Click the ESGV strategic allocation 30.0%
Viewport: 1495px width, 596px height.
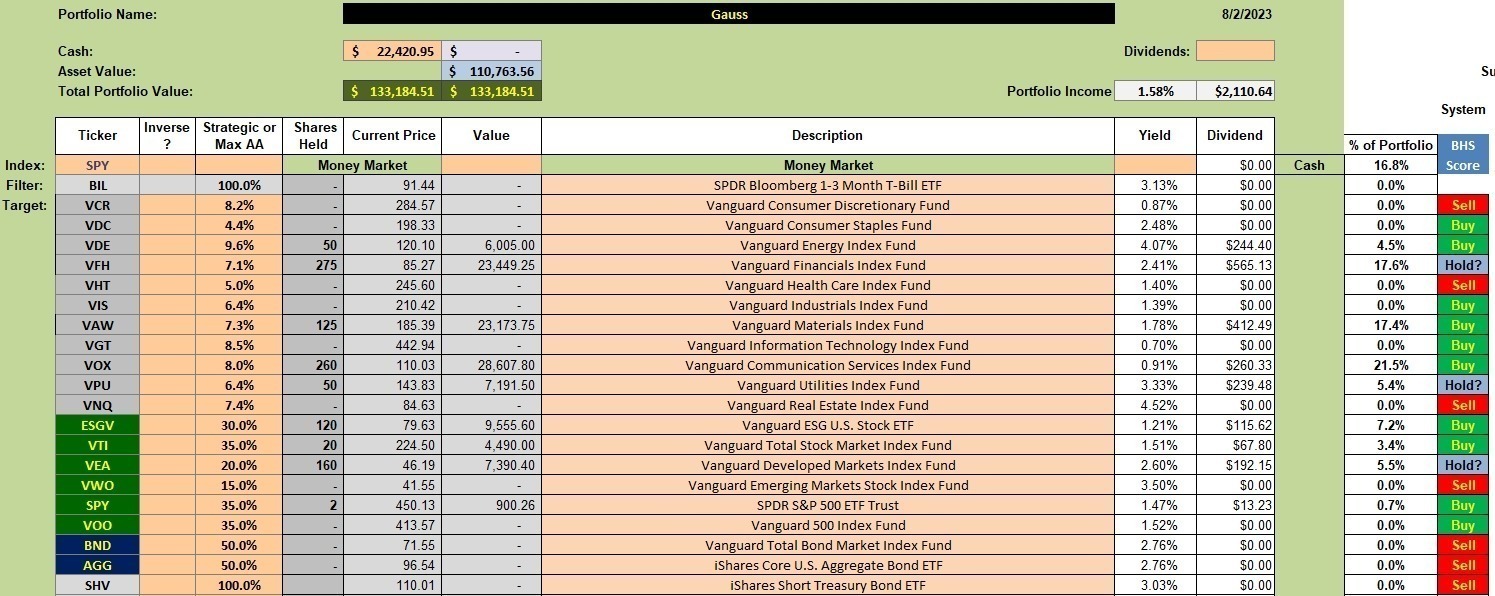(239, 425)
